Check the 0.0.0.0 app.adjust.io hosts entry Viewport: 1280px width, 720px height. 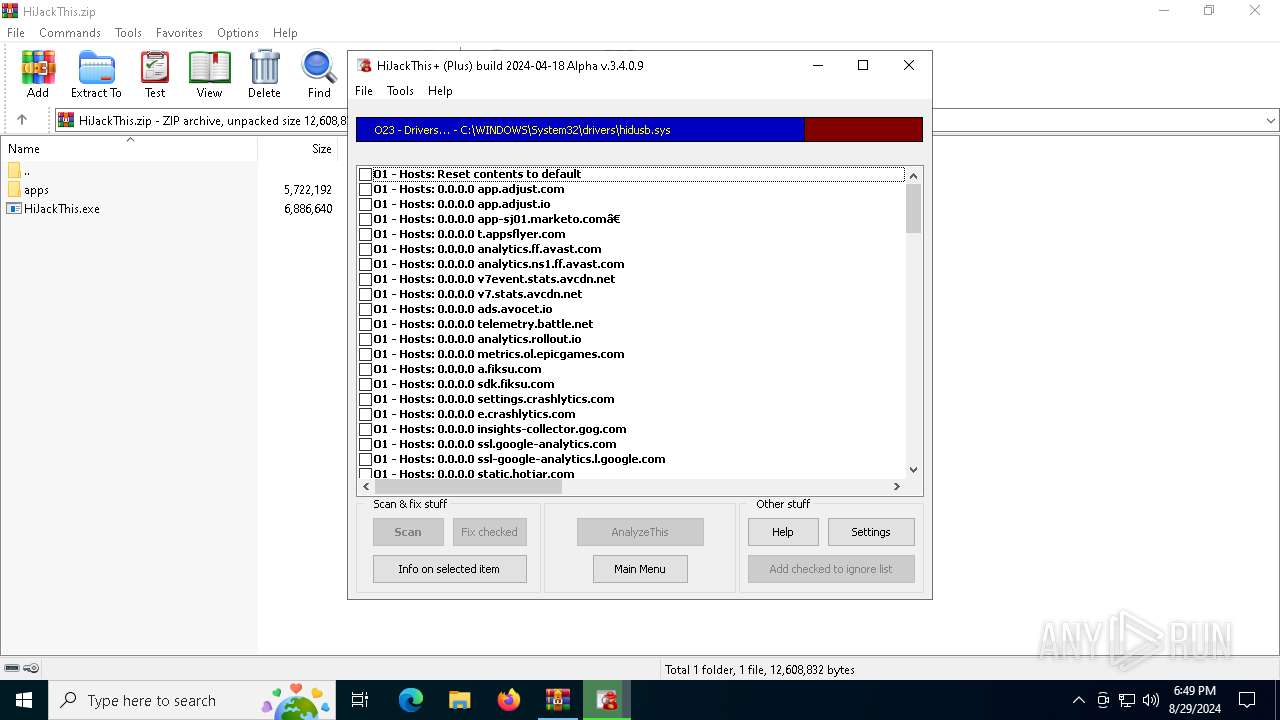tap(366, 204)
